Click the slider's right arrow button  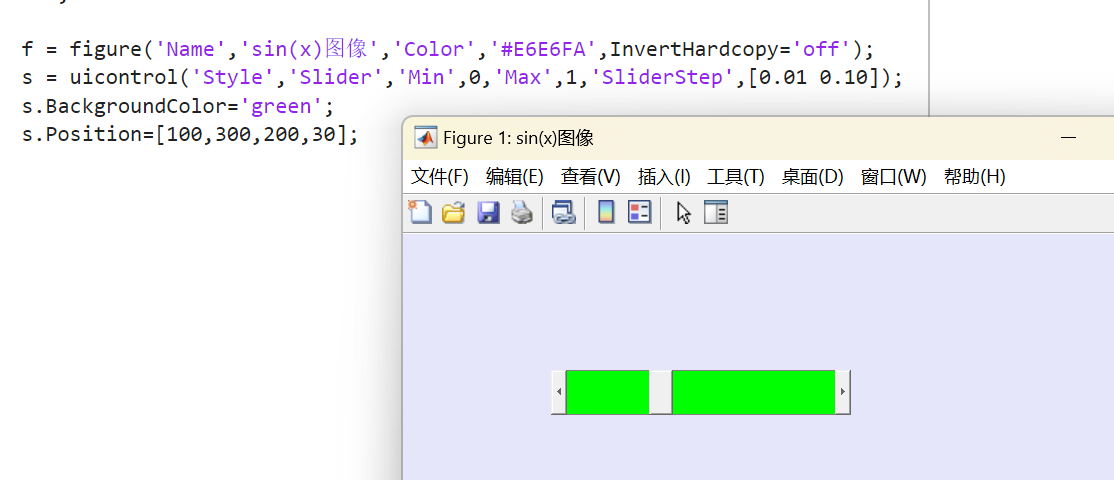tap(843, 392)
